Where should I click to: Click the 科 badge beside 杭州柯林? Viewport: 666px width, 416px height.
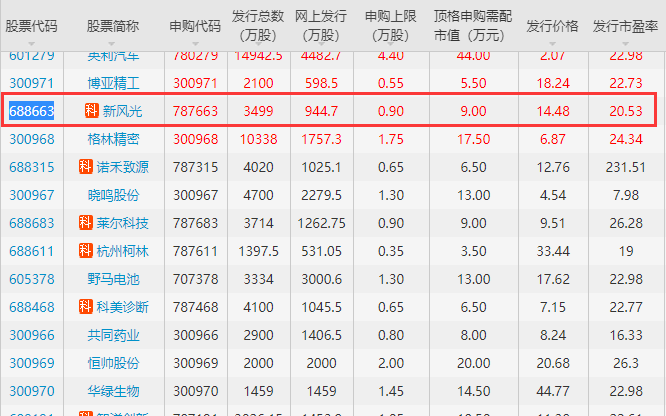[x=85, y=251]
